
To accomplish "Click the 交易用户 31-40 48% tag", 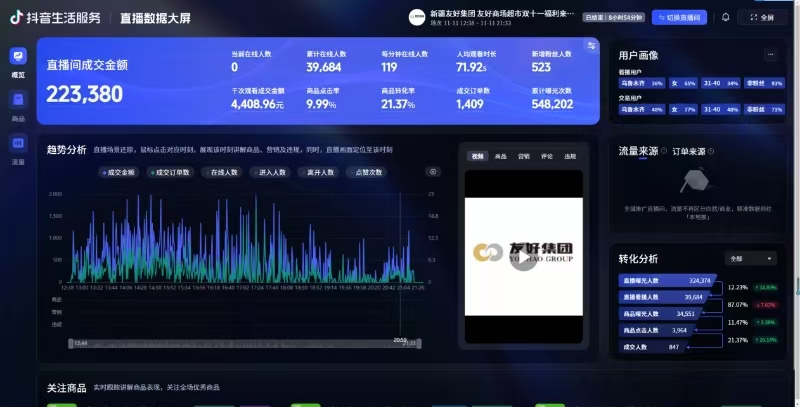I will [x=720, y=109].
